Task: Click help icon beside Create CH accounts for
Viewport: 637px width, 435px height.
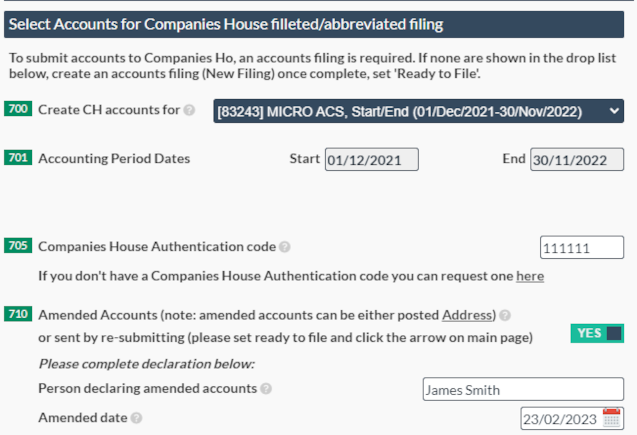Action: coord(189,110)
